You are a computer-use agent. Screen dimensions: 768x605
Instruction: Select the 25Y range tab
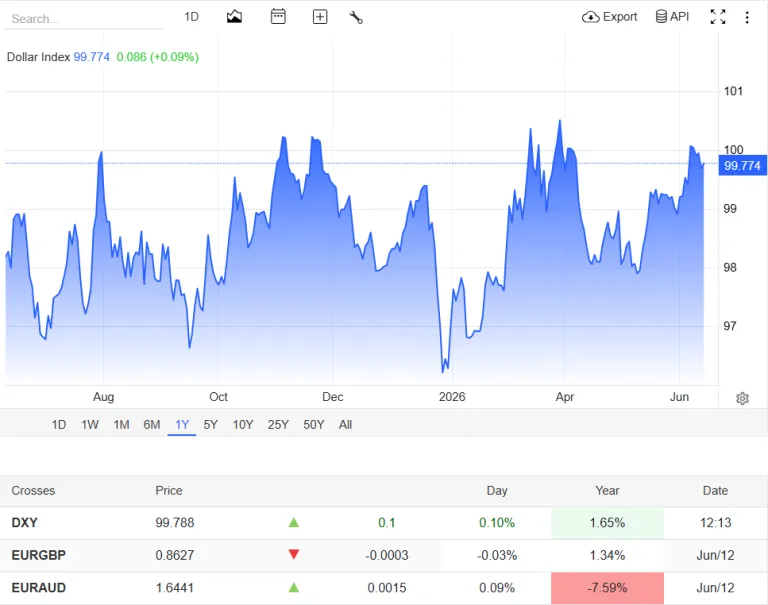tap(278, 425)
